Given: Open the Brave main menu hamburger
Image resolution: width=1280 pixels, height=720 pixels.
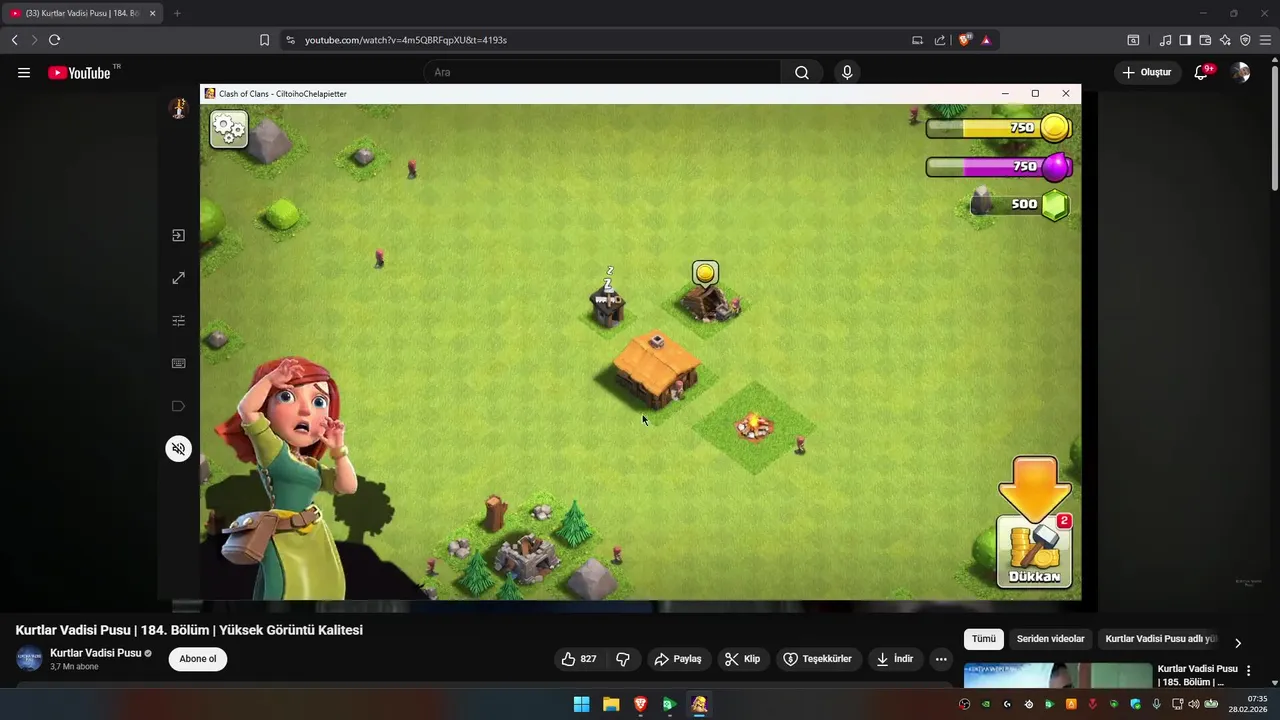Looking at the screenshot, I should pos(1265,40).
